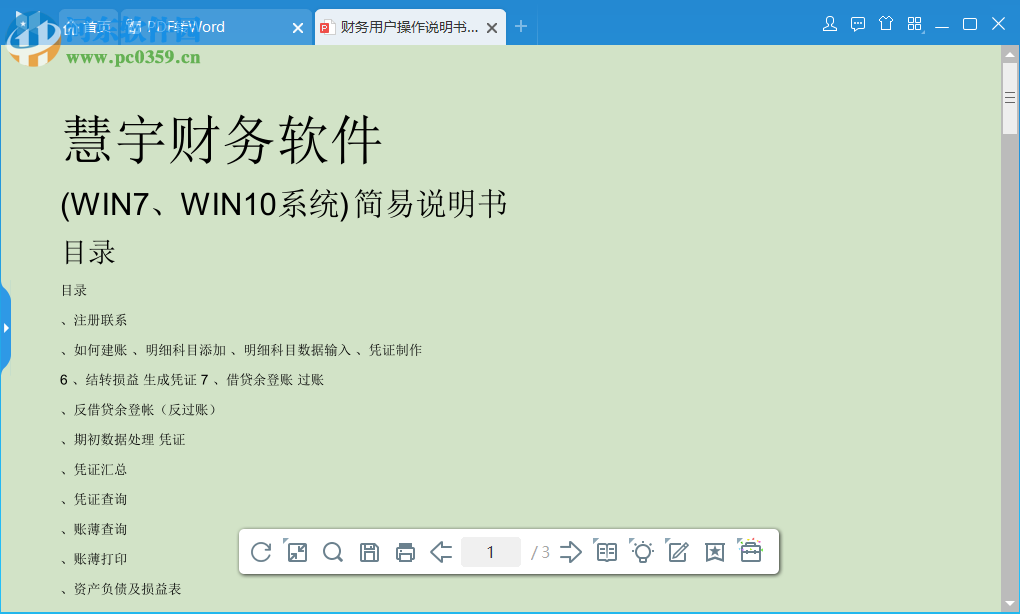Open the PDF toolbox icon
The height and width of the screenshot is (614, 1020).
point(750,551)
